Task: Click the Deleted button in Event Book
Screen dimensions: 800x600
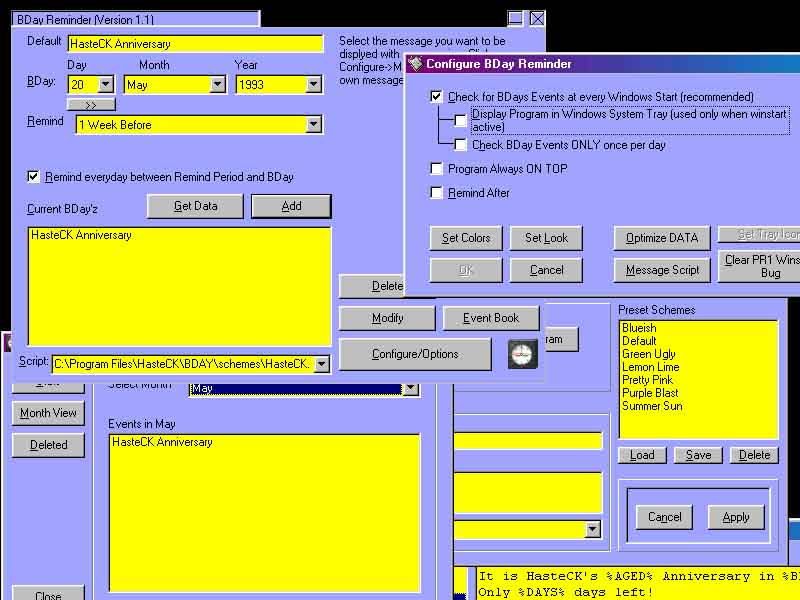Action: 48,445
